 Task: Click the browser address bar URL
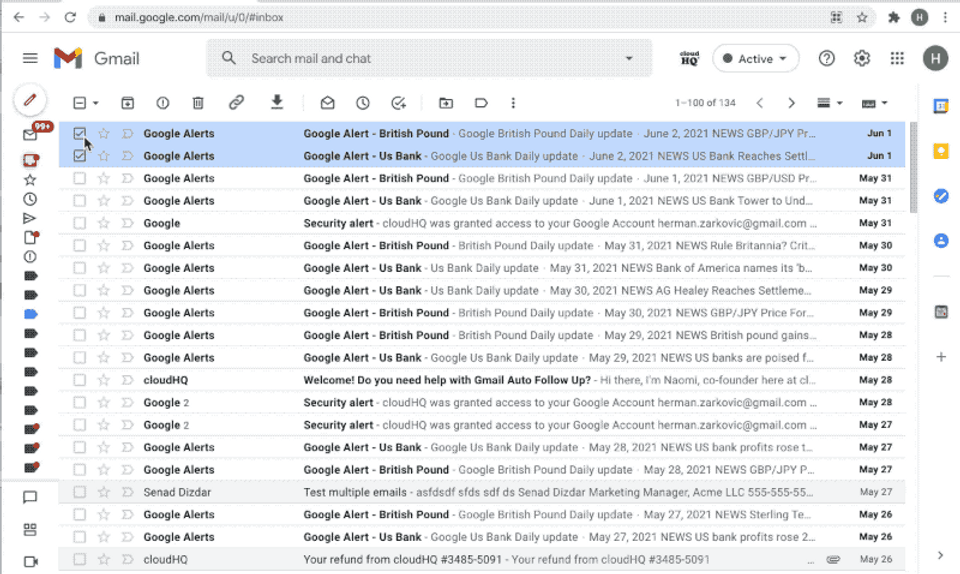pos(199,17)
